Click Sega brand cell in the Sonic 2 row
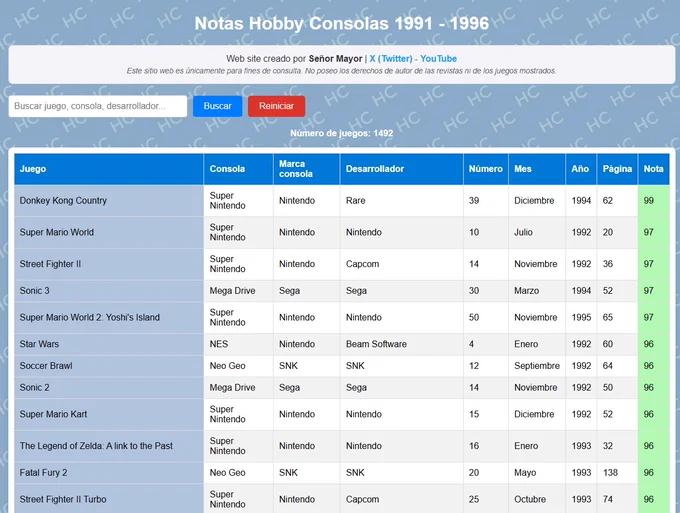The height and width of the screenshot is (513, 680). (x=307, y=388)
